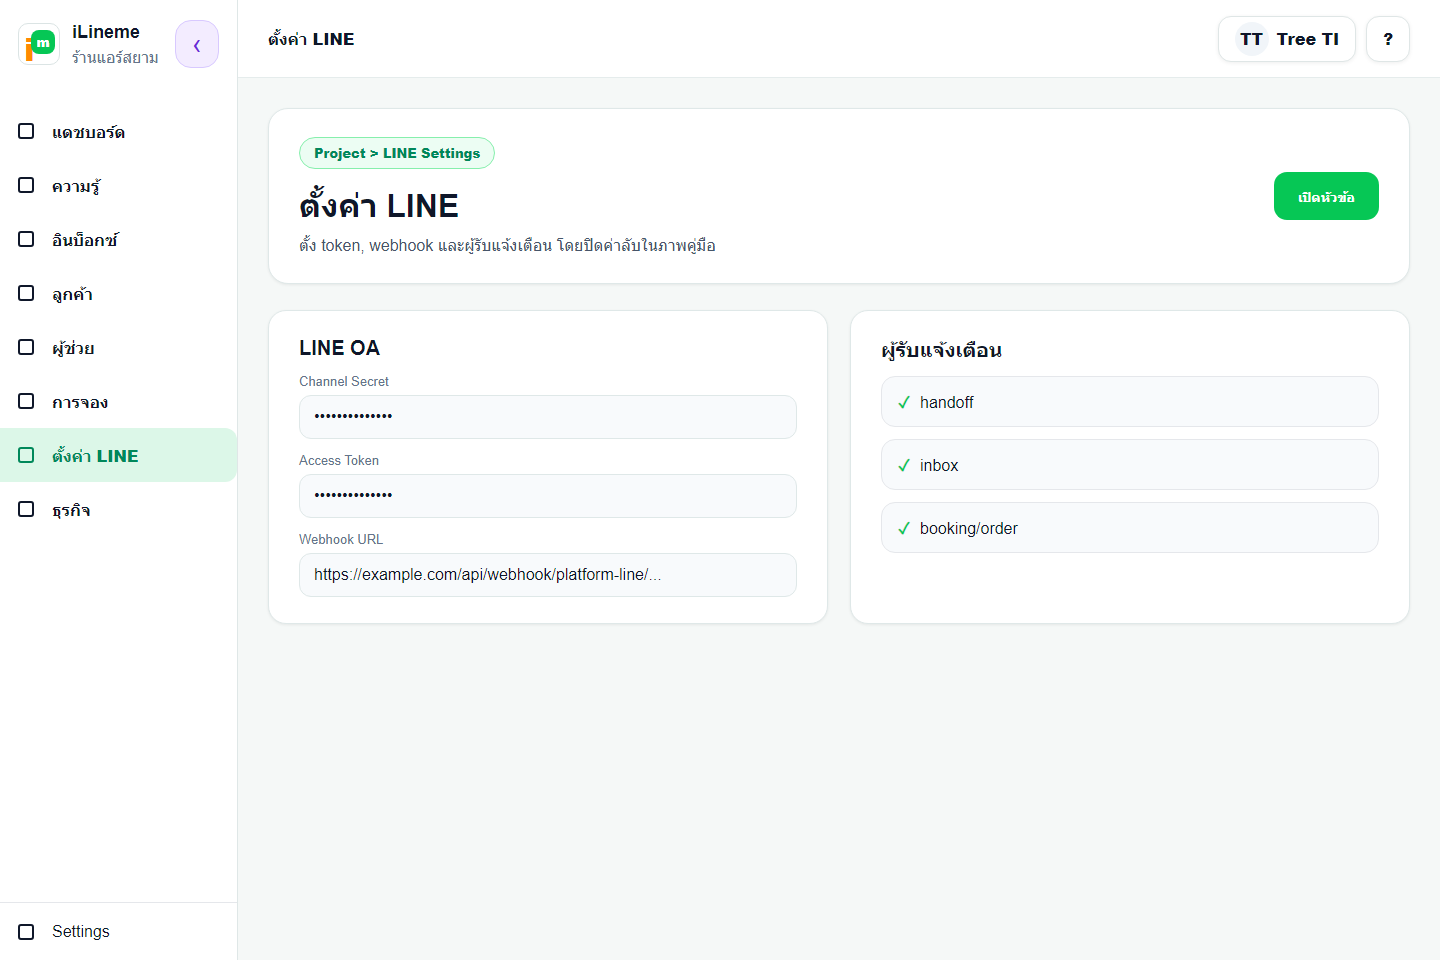Click the check mark beside booking/order
The image size is (1440, 960).
(x=904, y=528)
